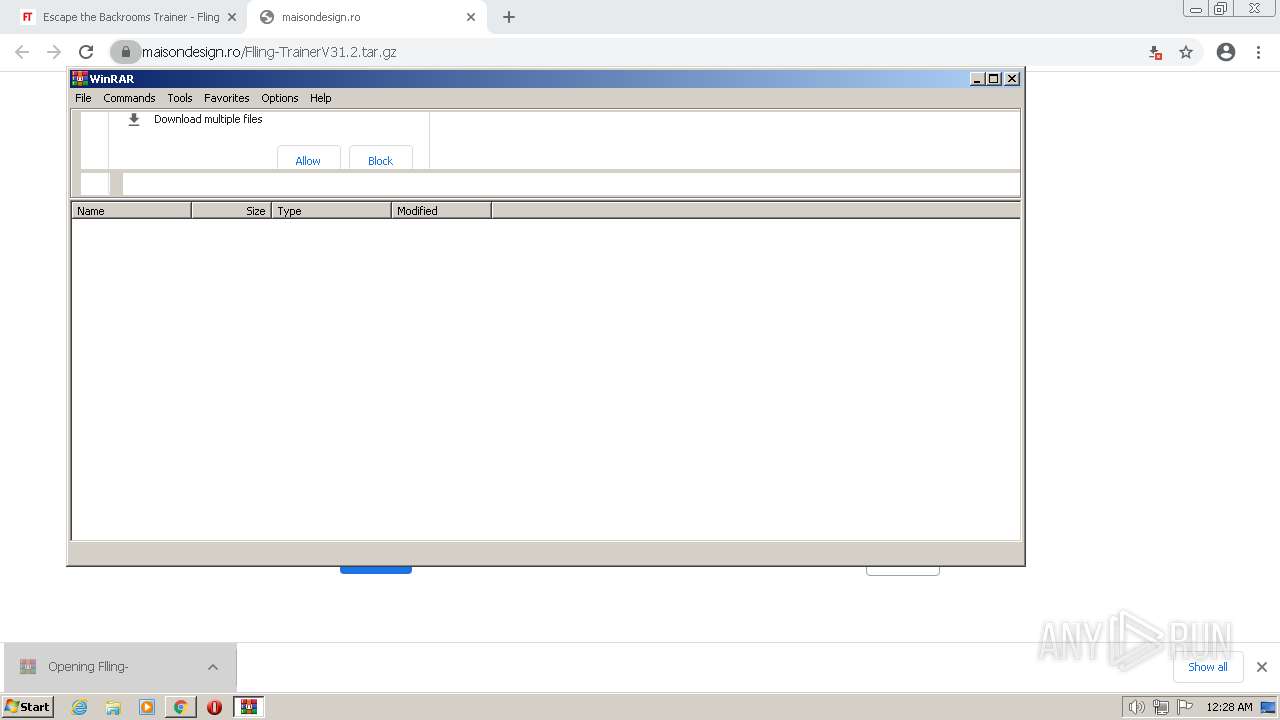Open volume control in tray
Image resolution: width=1280 pixels, height=720 pixels.
point(1136,707)
